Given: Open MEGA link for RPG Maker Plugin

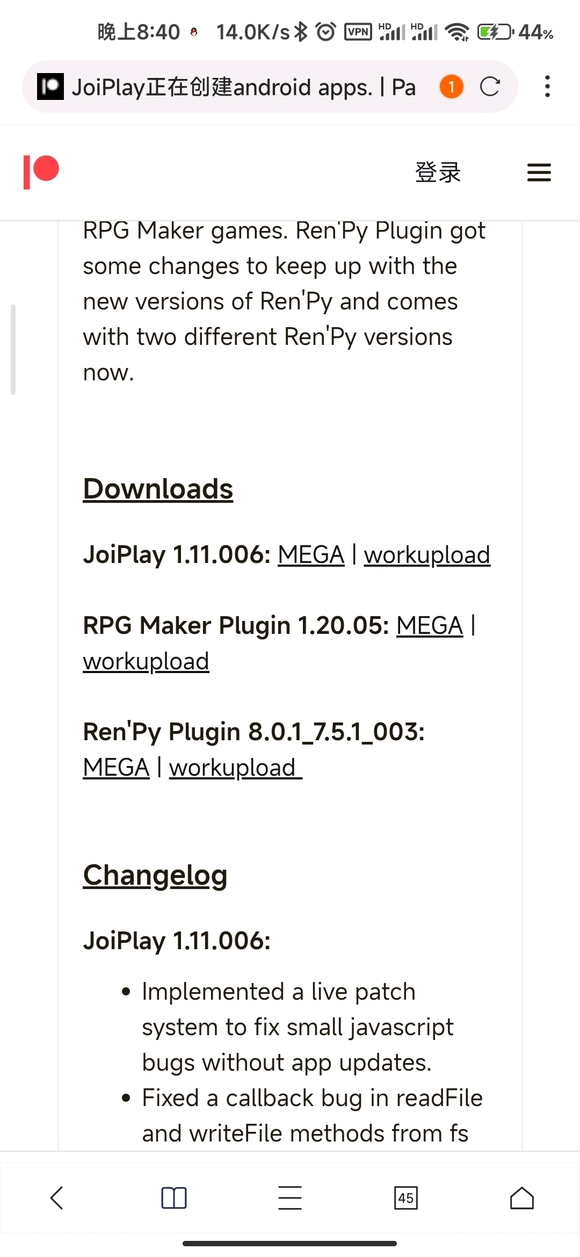Looking at the screenshot, I should pyautogui.click(x=430, y=625).
